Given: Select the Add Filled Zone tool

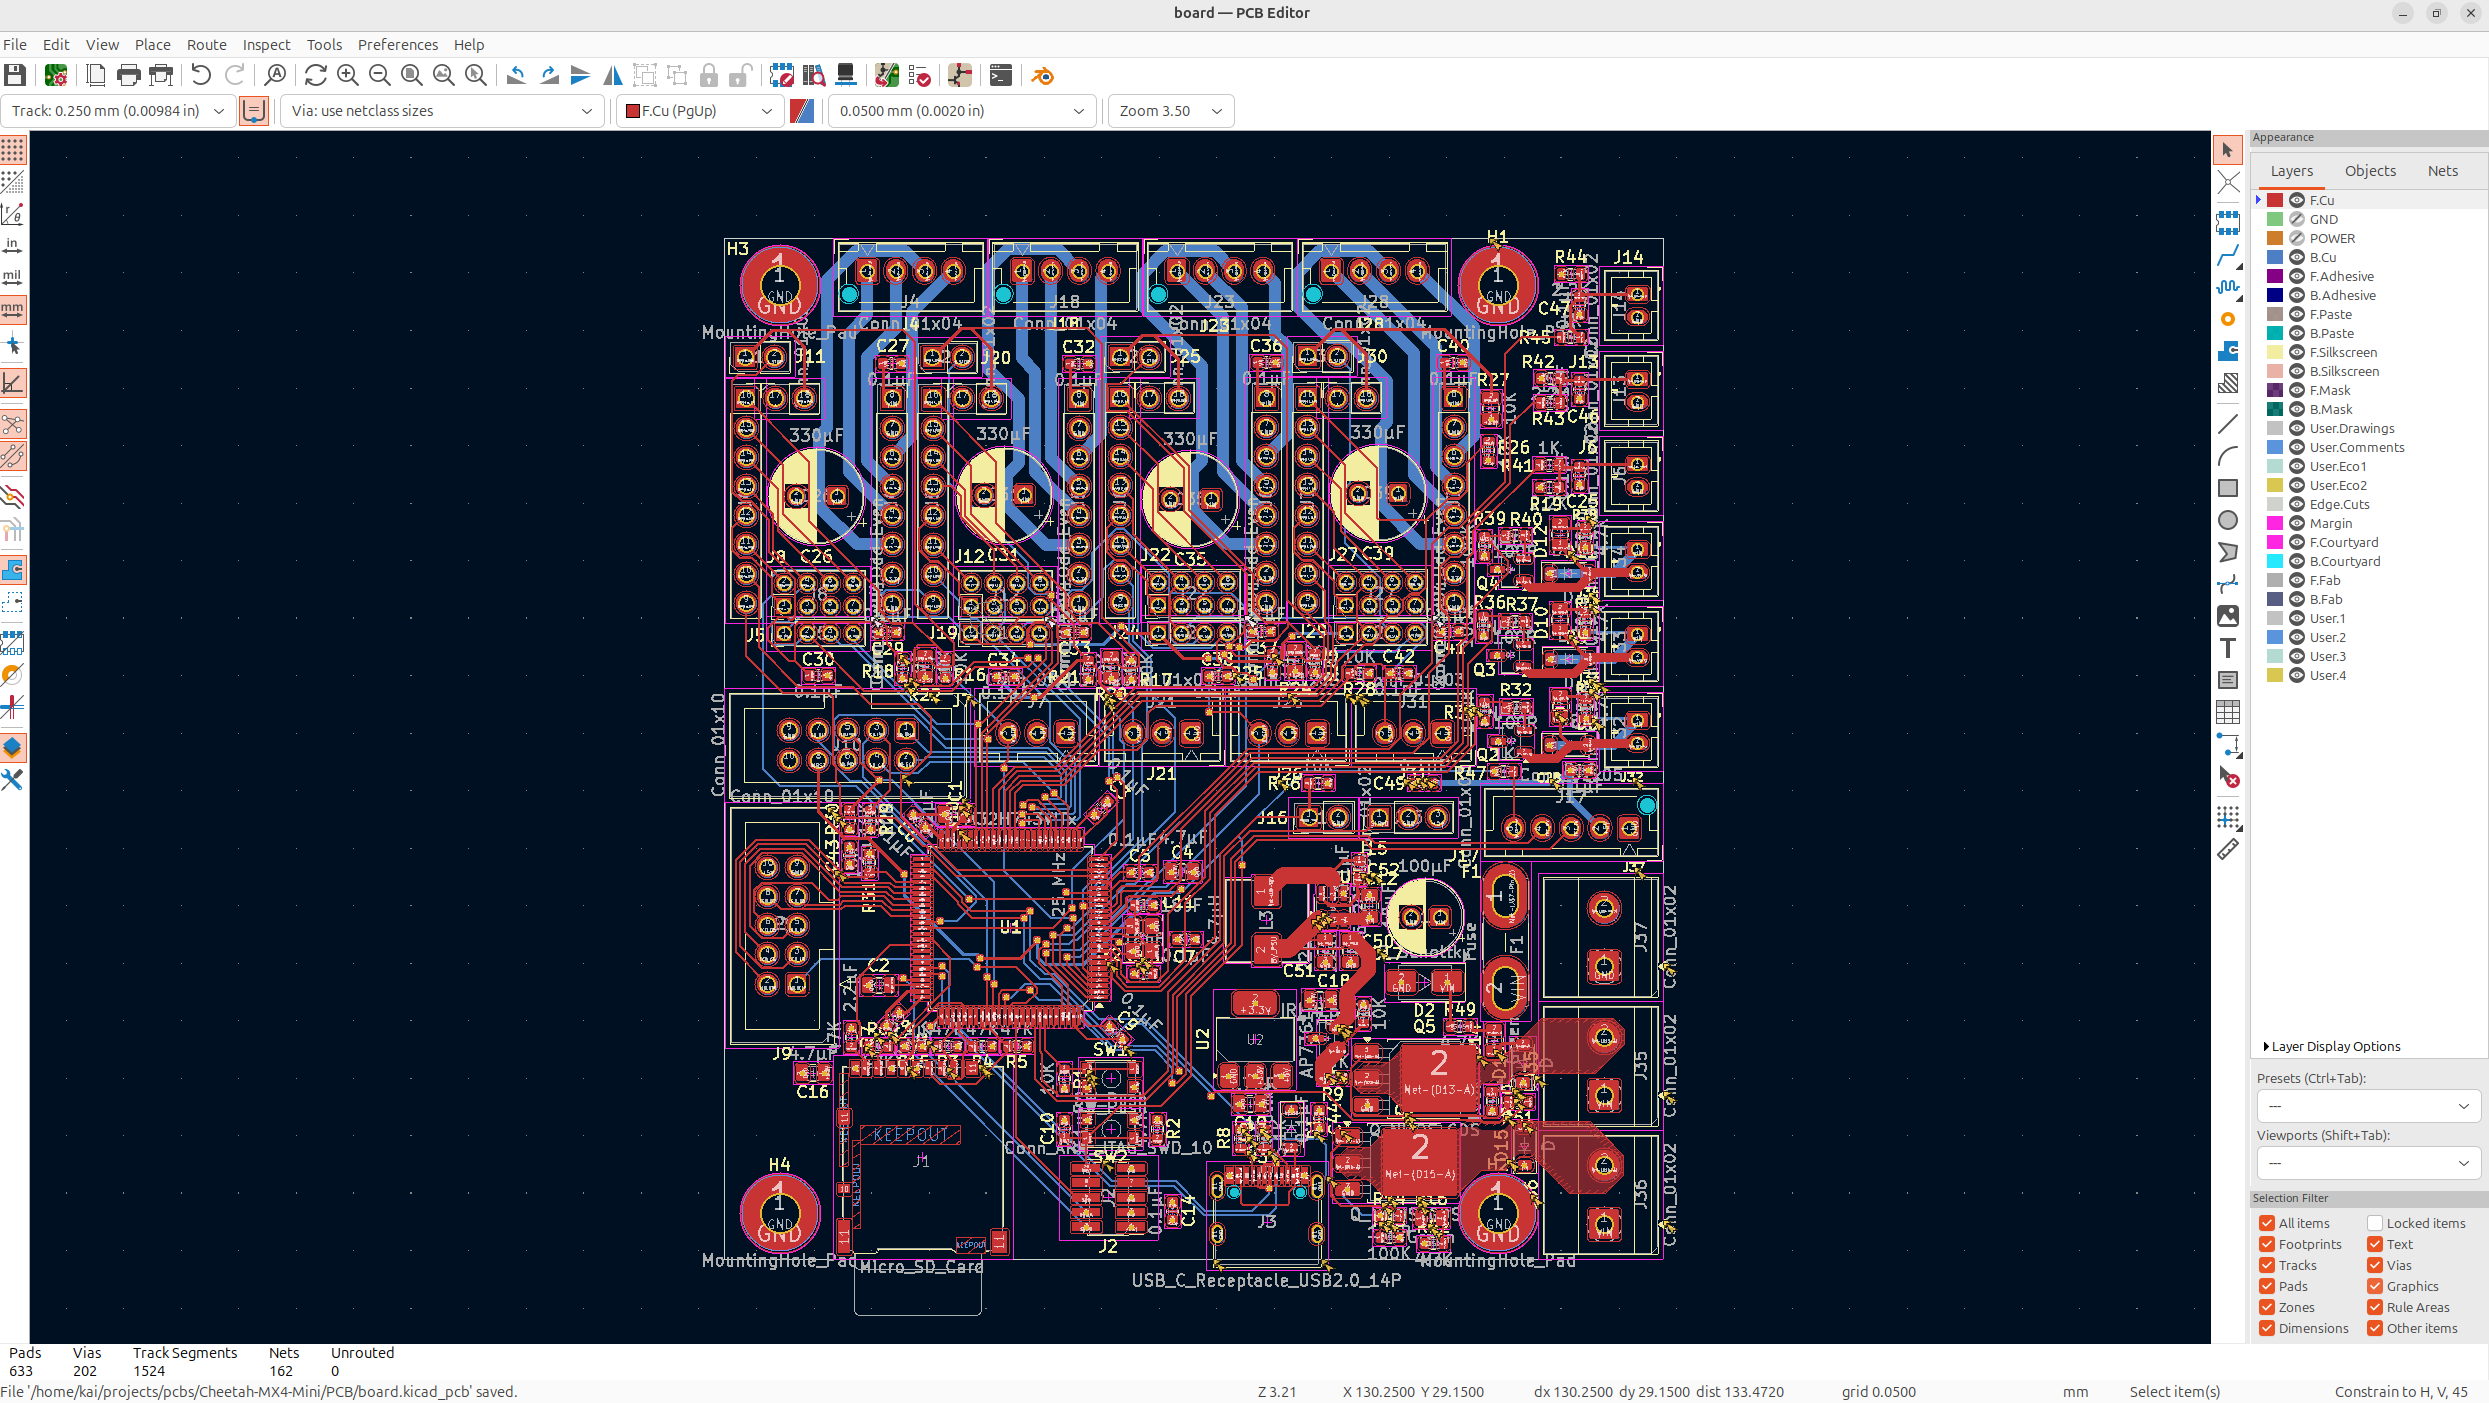Looking at the screenshot, I should [2228, 351].
